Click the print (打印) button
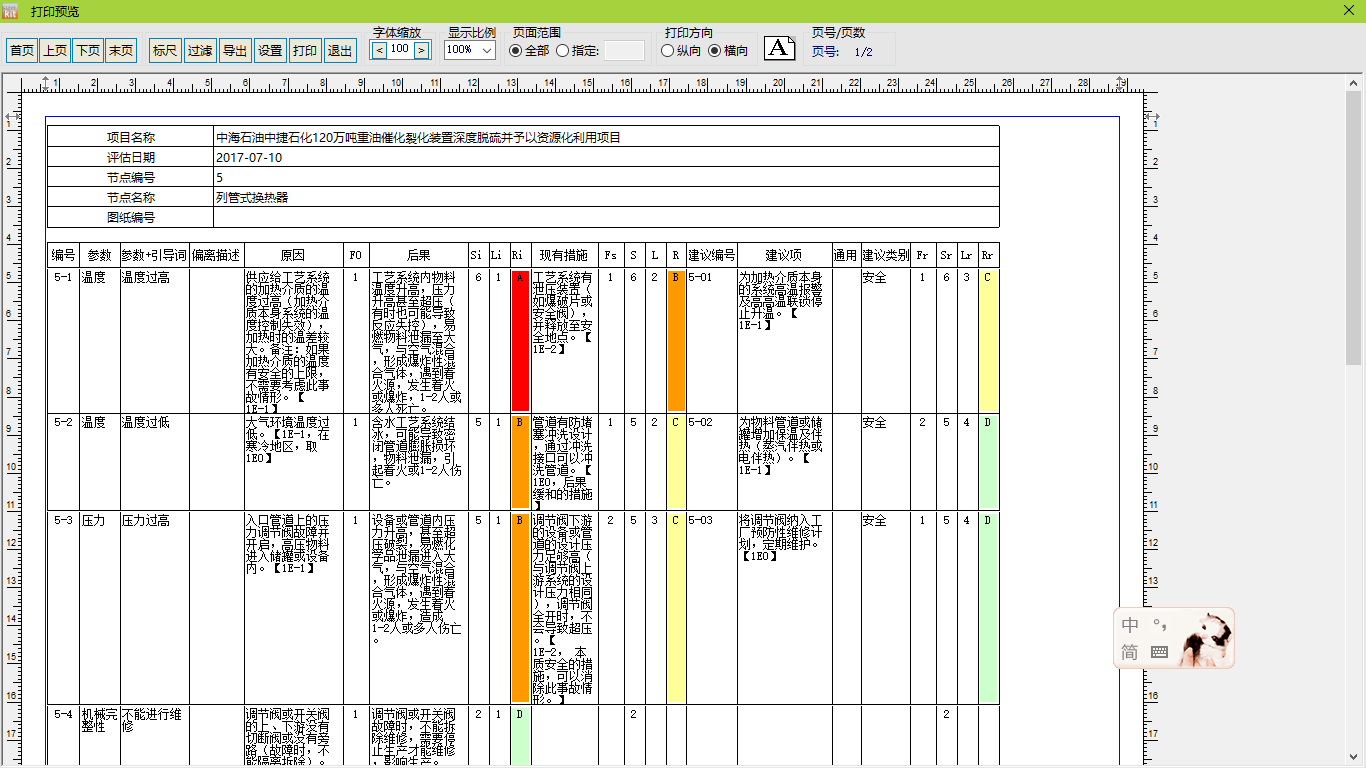 tap(305, 50)
